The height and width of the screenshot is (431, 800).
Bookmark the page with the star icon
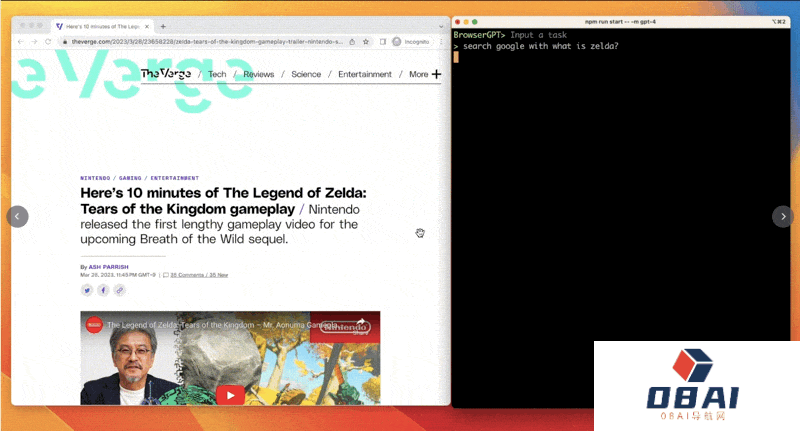(x=366, y=42)
